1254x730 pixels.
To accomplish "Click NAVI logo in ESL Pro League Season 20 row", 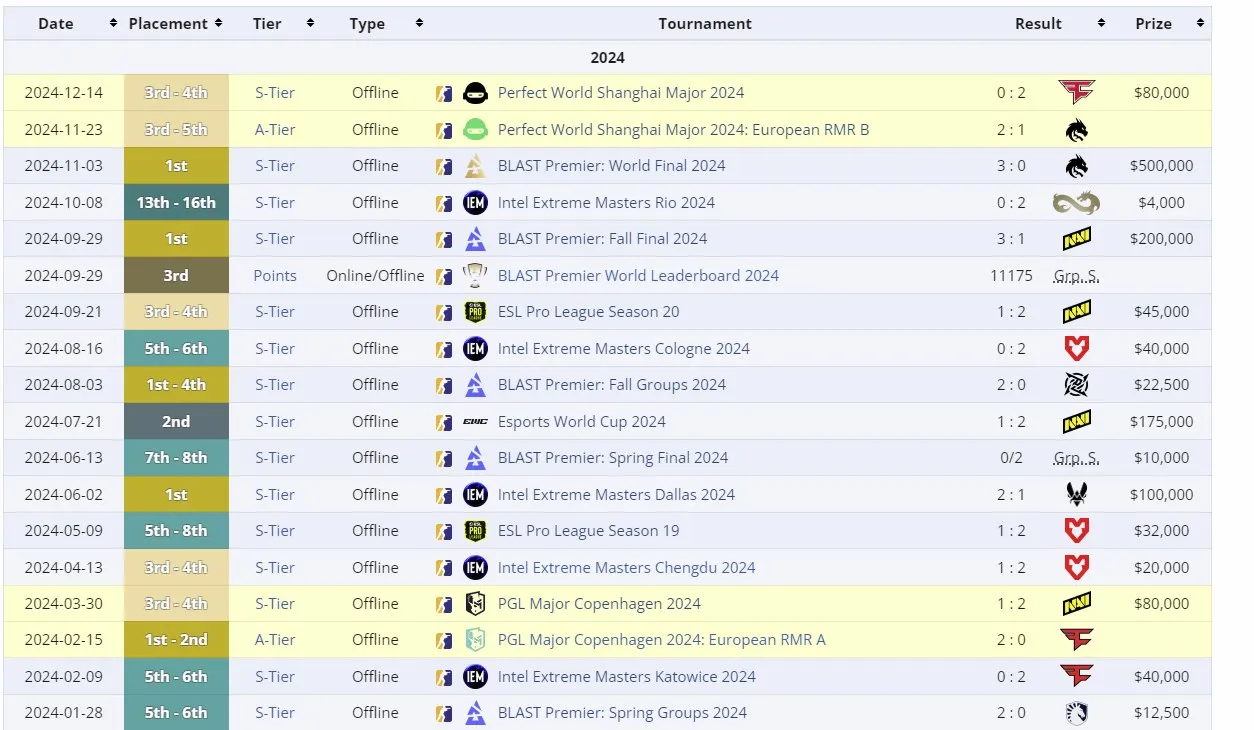I will (1076, 312).
